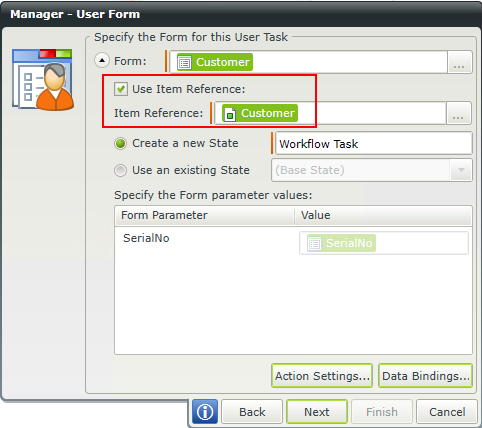Image resolution: width=482 pixels, height=428 pixels.
Task: Select the Create a new State option
Action: pos(120,144)
